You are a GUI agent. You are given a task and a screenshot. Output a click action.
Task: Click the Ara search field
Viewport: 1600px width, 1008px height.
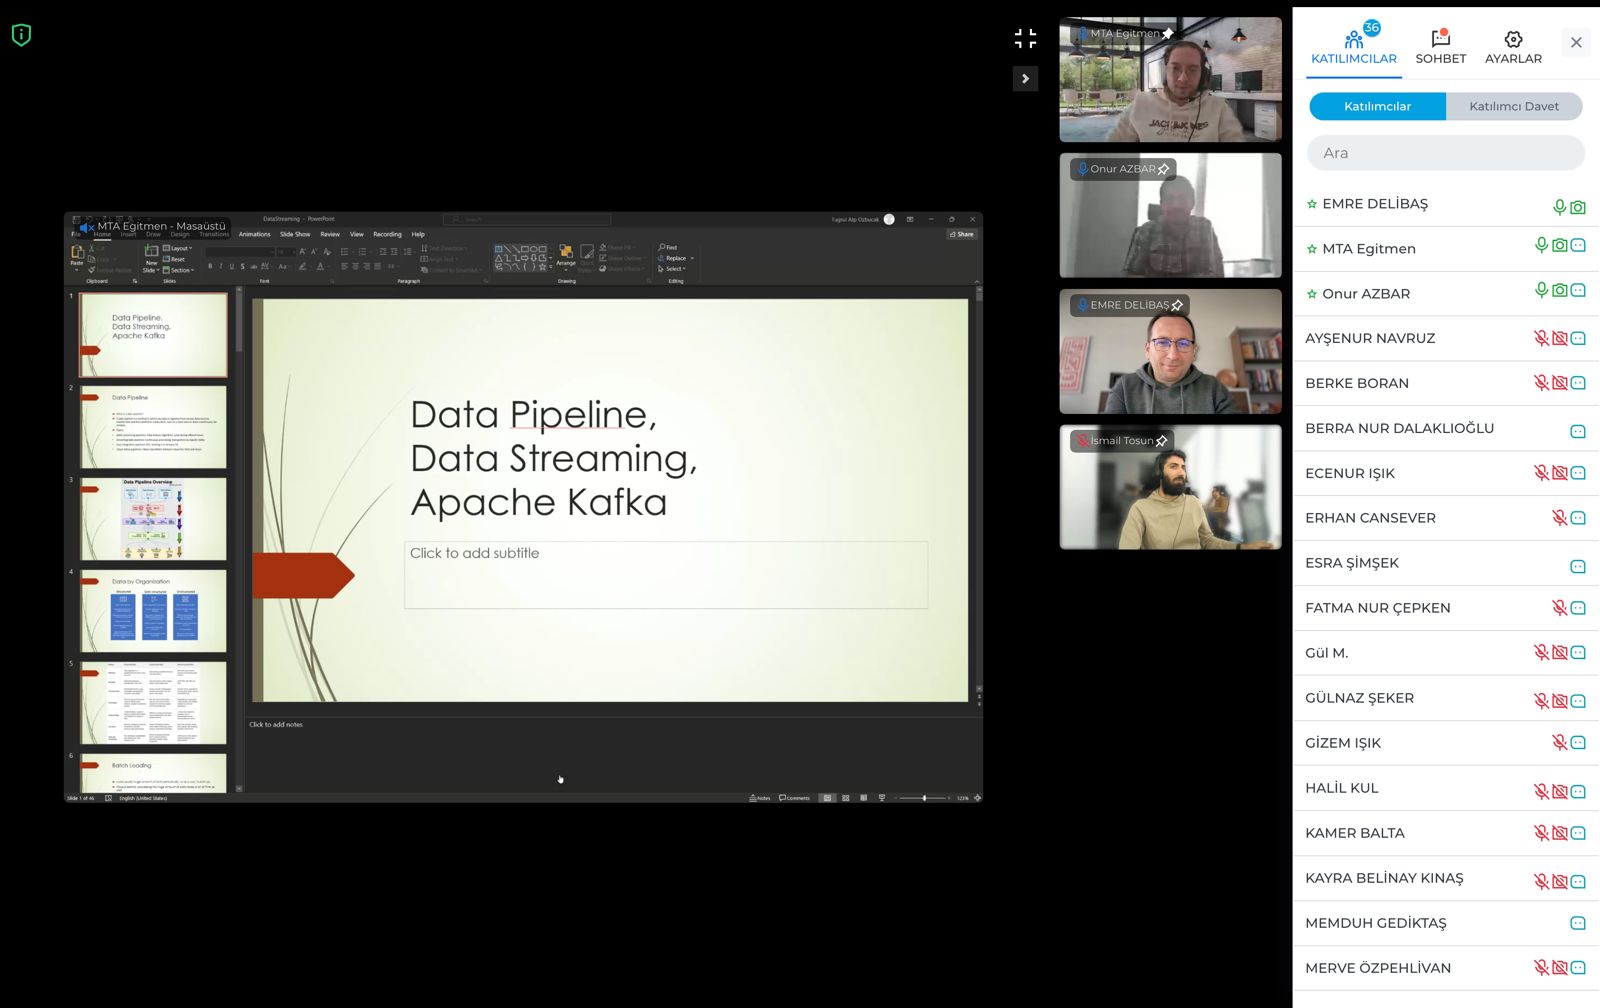click(1445, 153)
